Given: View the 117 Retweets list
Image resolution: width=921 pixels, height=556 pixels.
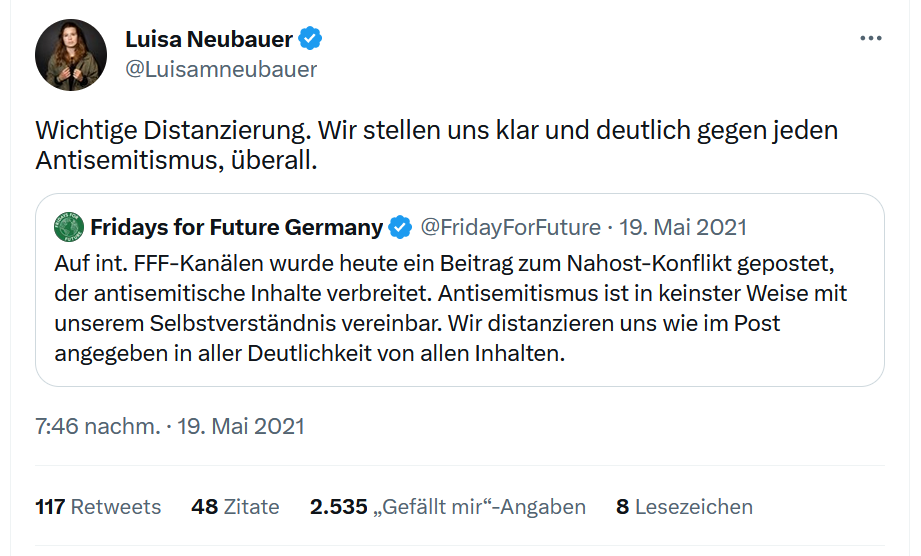Looking at the screenshot, I should pyautogui.click(x=98, y=507).
